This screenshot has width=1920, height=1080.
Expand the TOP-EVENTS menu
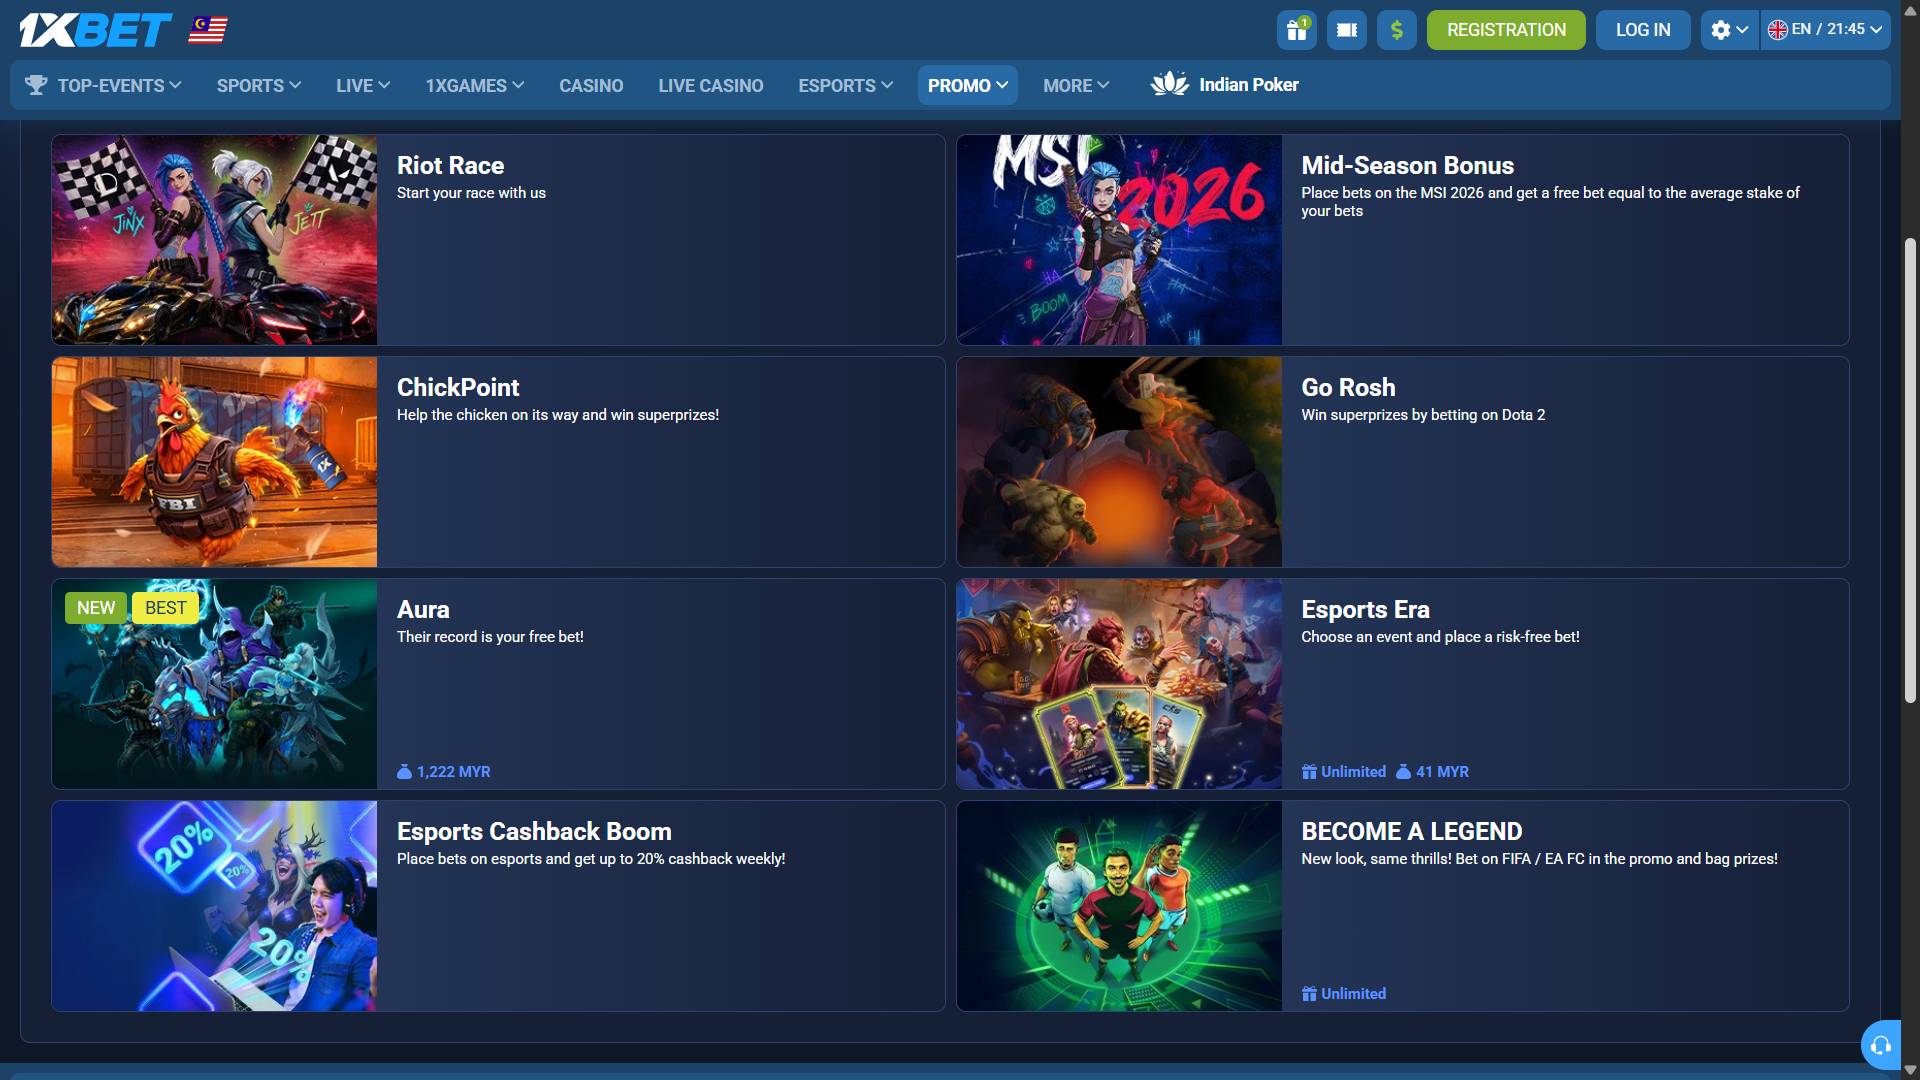[103, 86]
